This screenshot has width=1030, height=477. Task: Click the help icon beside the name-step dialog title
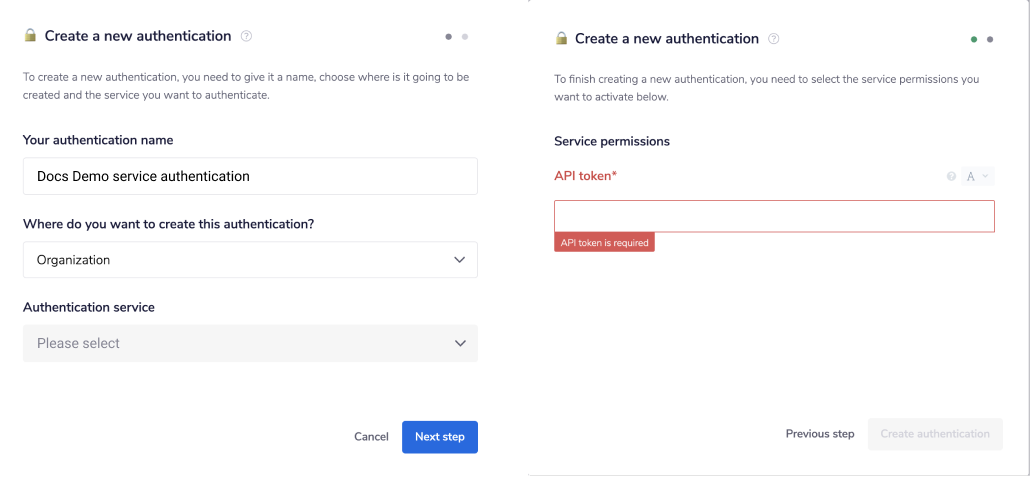[x=247, y=36]
